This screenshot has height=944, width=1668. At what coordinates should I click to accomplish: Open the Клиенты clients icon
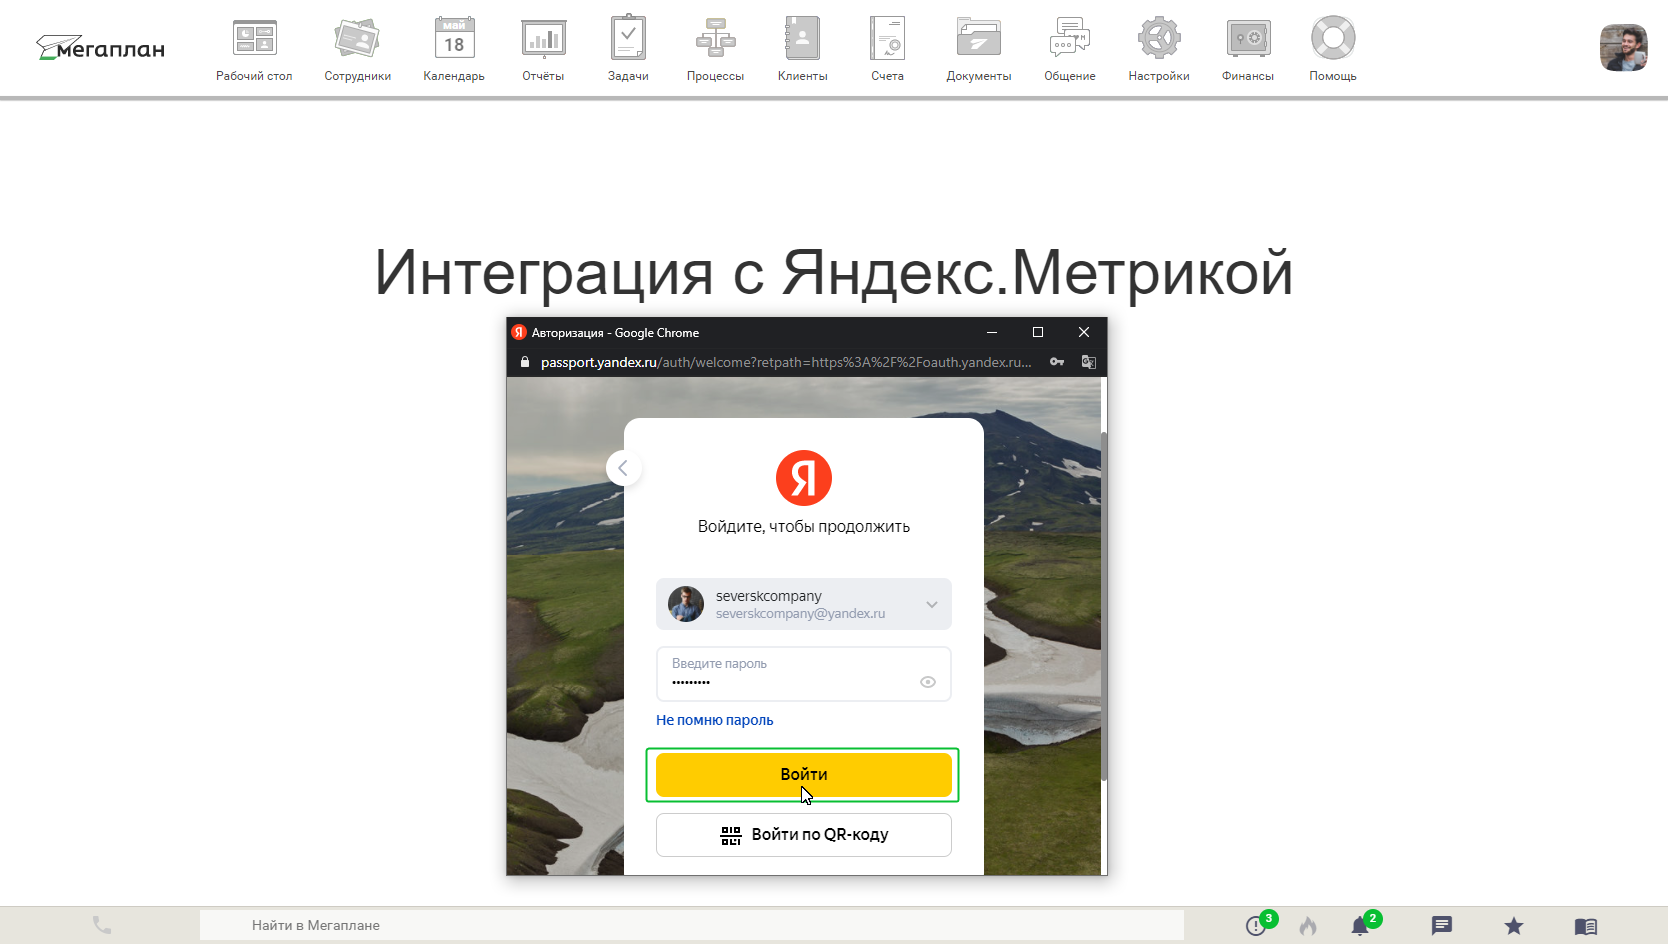point(802,39)
